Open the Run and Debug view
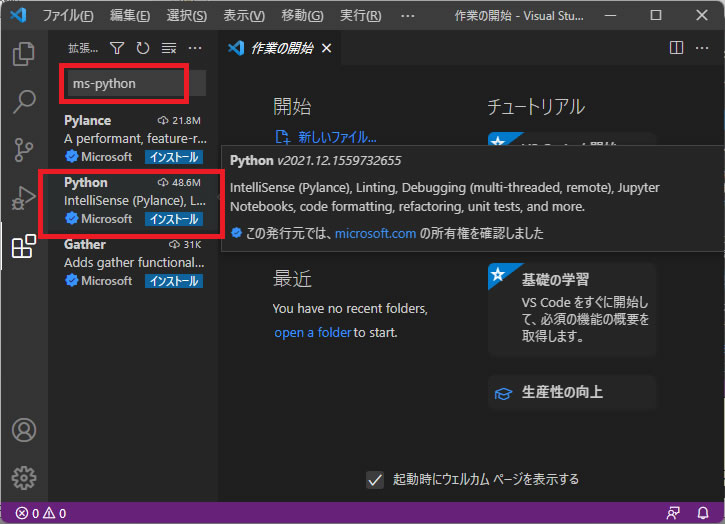Screen dimensions: 725x524 (x=23, y=198)
